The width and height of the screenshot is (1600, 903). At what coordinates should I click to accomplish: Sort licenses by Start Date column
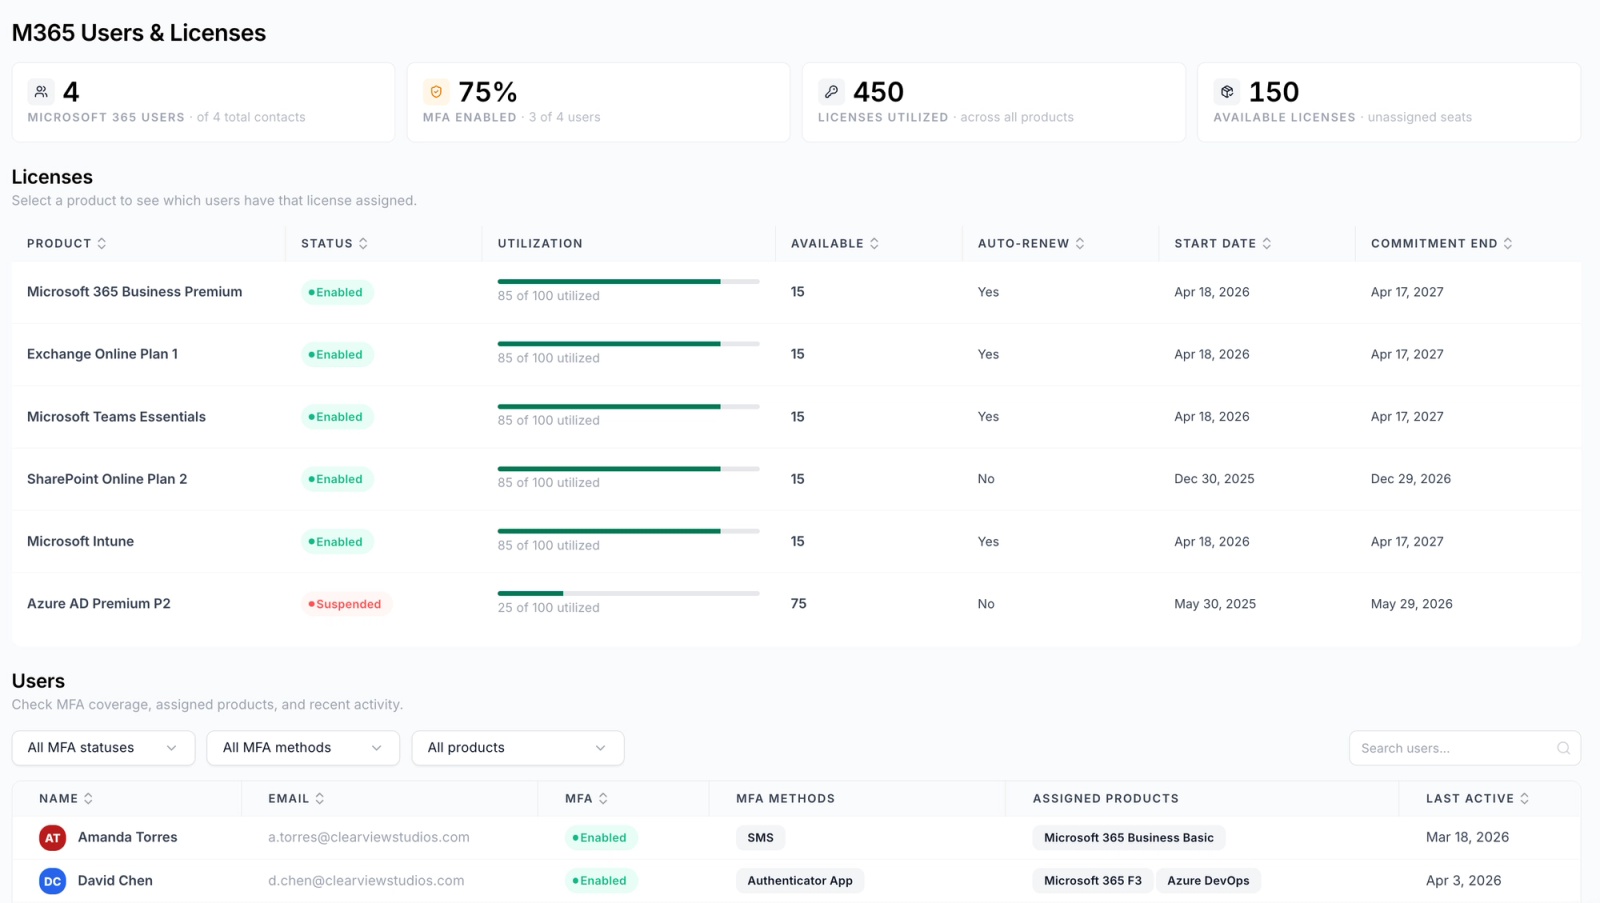1223,243
